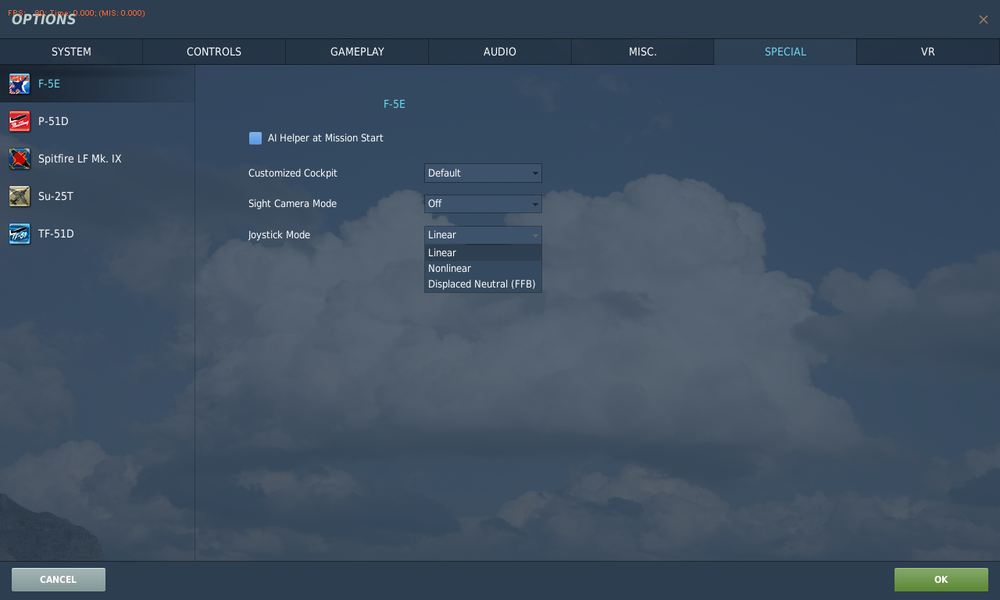Open the GAMEPLAY tab
Image resolution: width=1000 pixels, height=600 pixels.
[x=356, y=51]
